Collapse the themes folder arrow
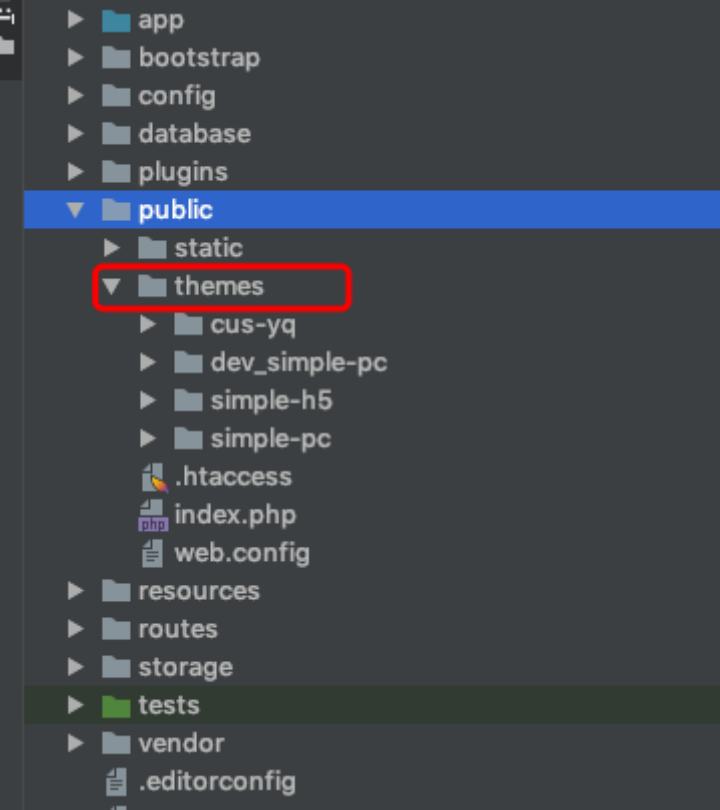Image resolution: width=720 pixels, height=810 pixels. point(112,286)
